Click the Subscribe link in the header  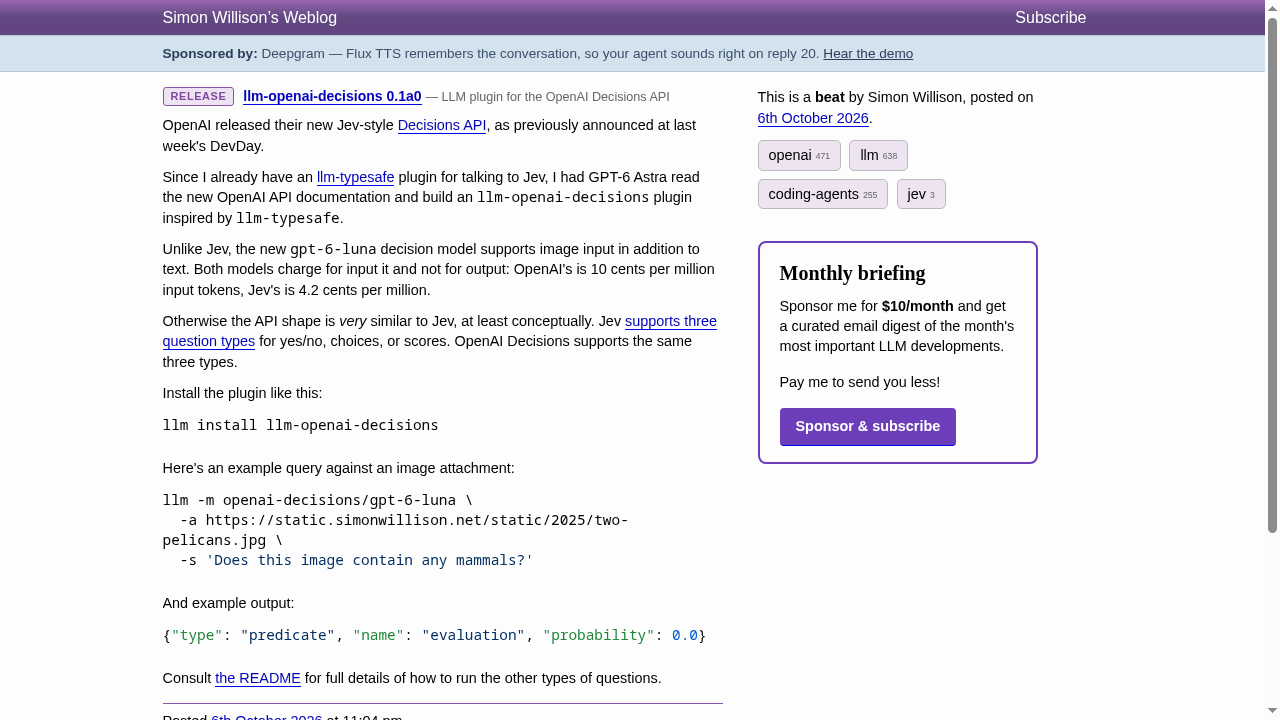pos(1050,18)
